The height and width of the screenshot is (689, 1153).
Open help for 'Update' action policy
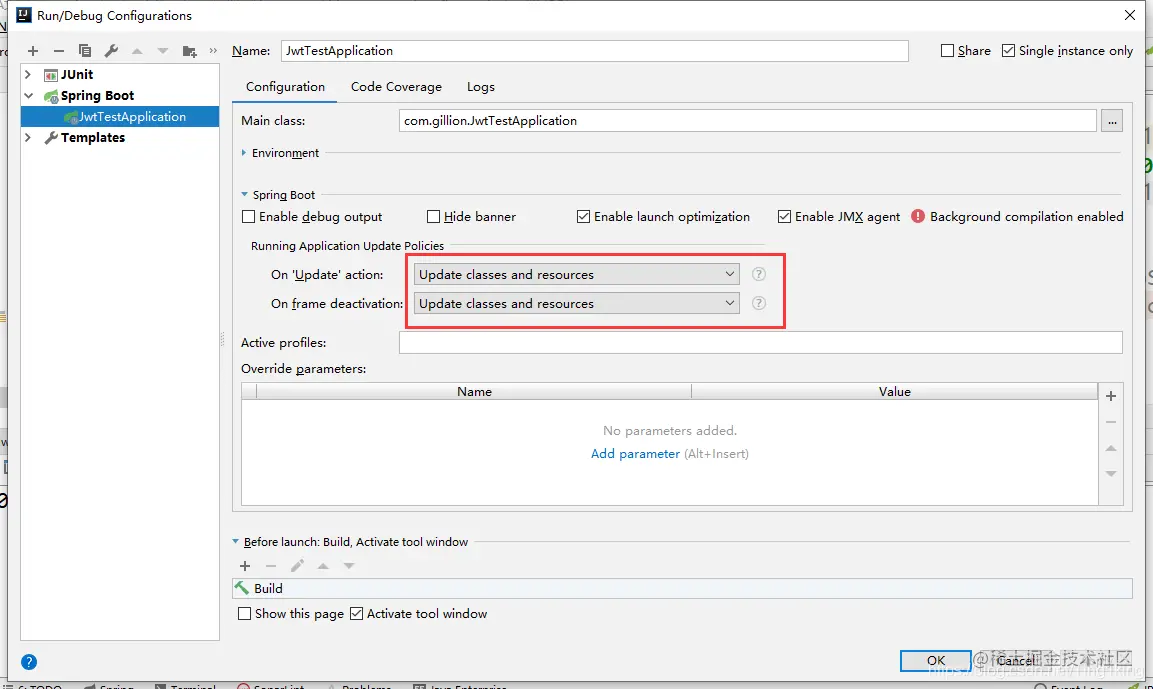pyautogui.click(x=759, y=274)
